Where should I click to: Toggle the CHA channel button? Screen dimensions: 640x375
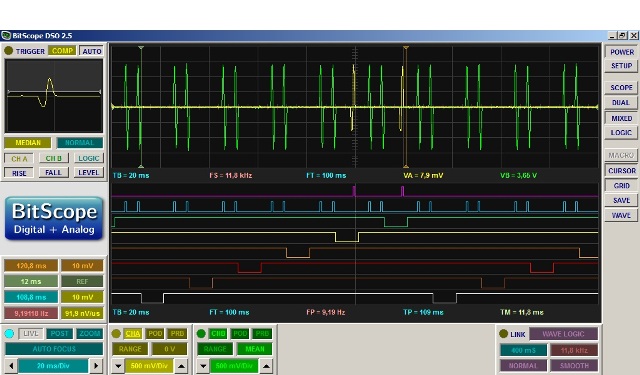[133, 334]
